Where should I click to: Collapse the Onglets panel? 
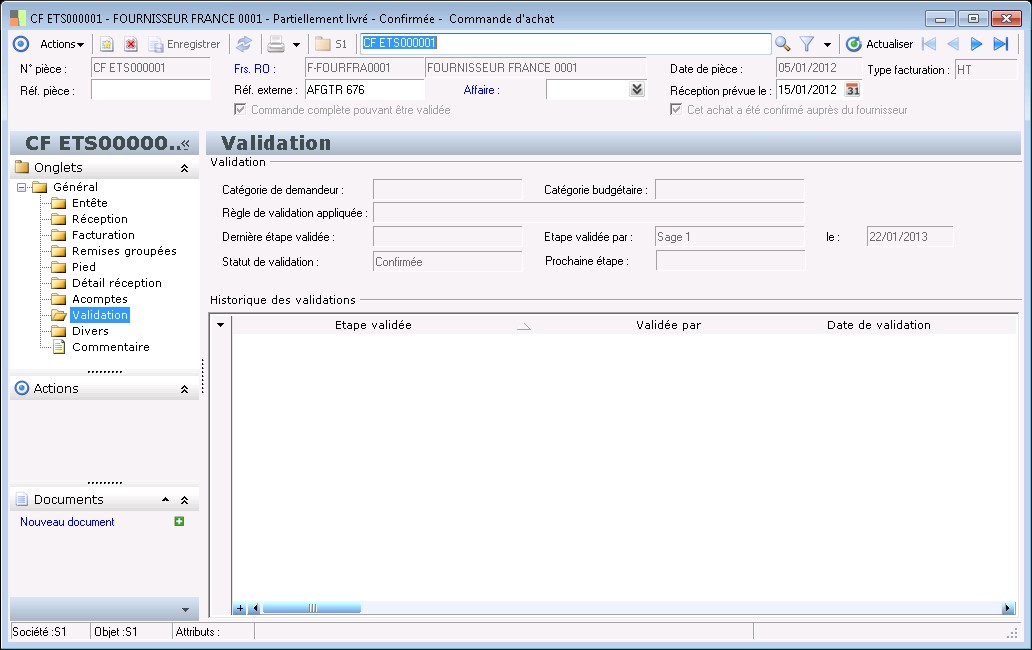tap(184, 168)
